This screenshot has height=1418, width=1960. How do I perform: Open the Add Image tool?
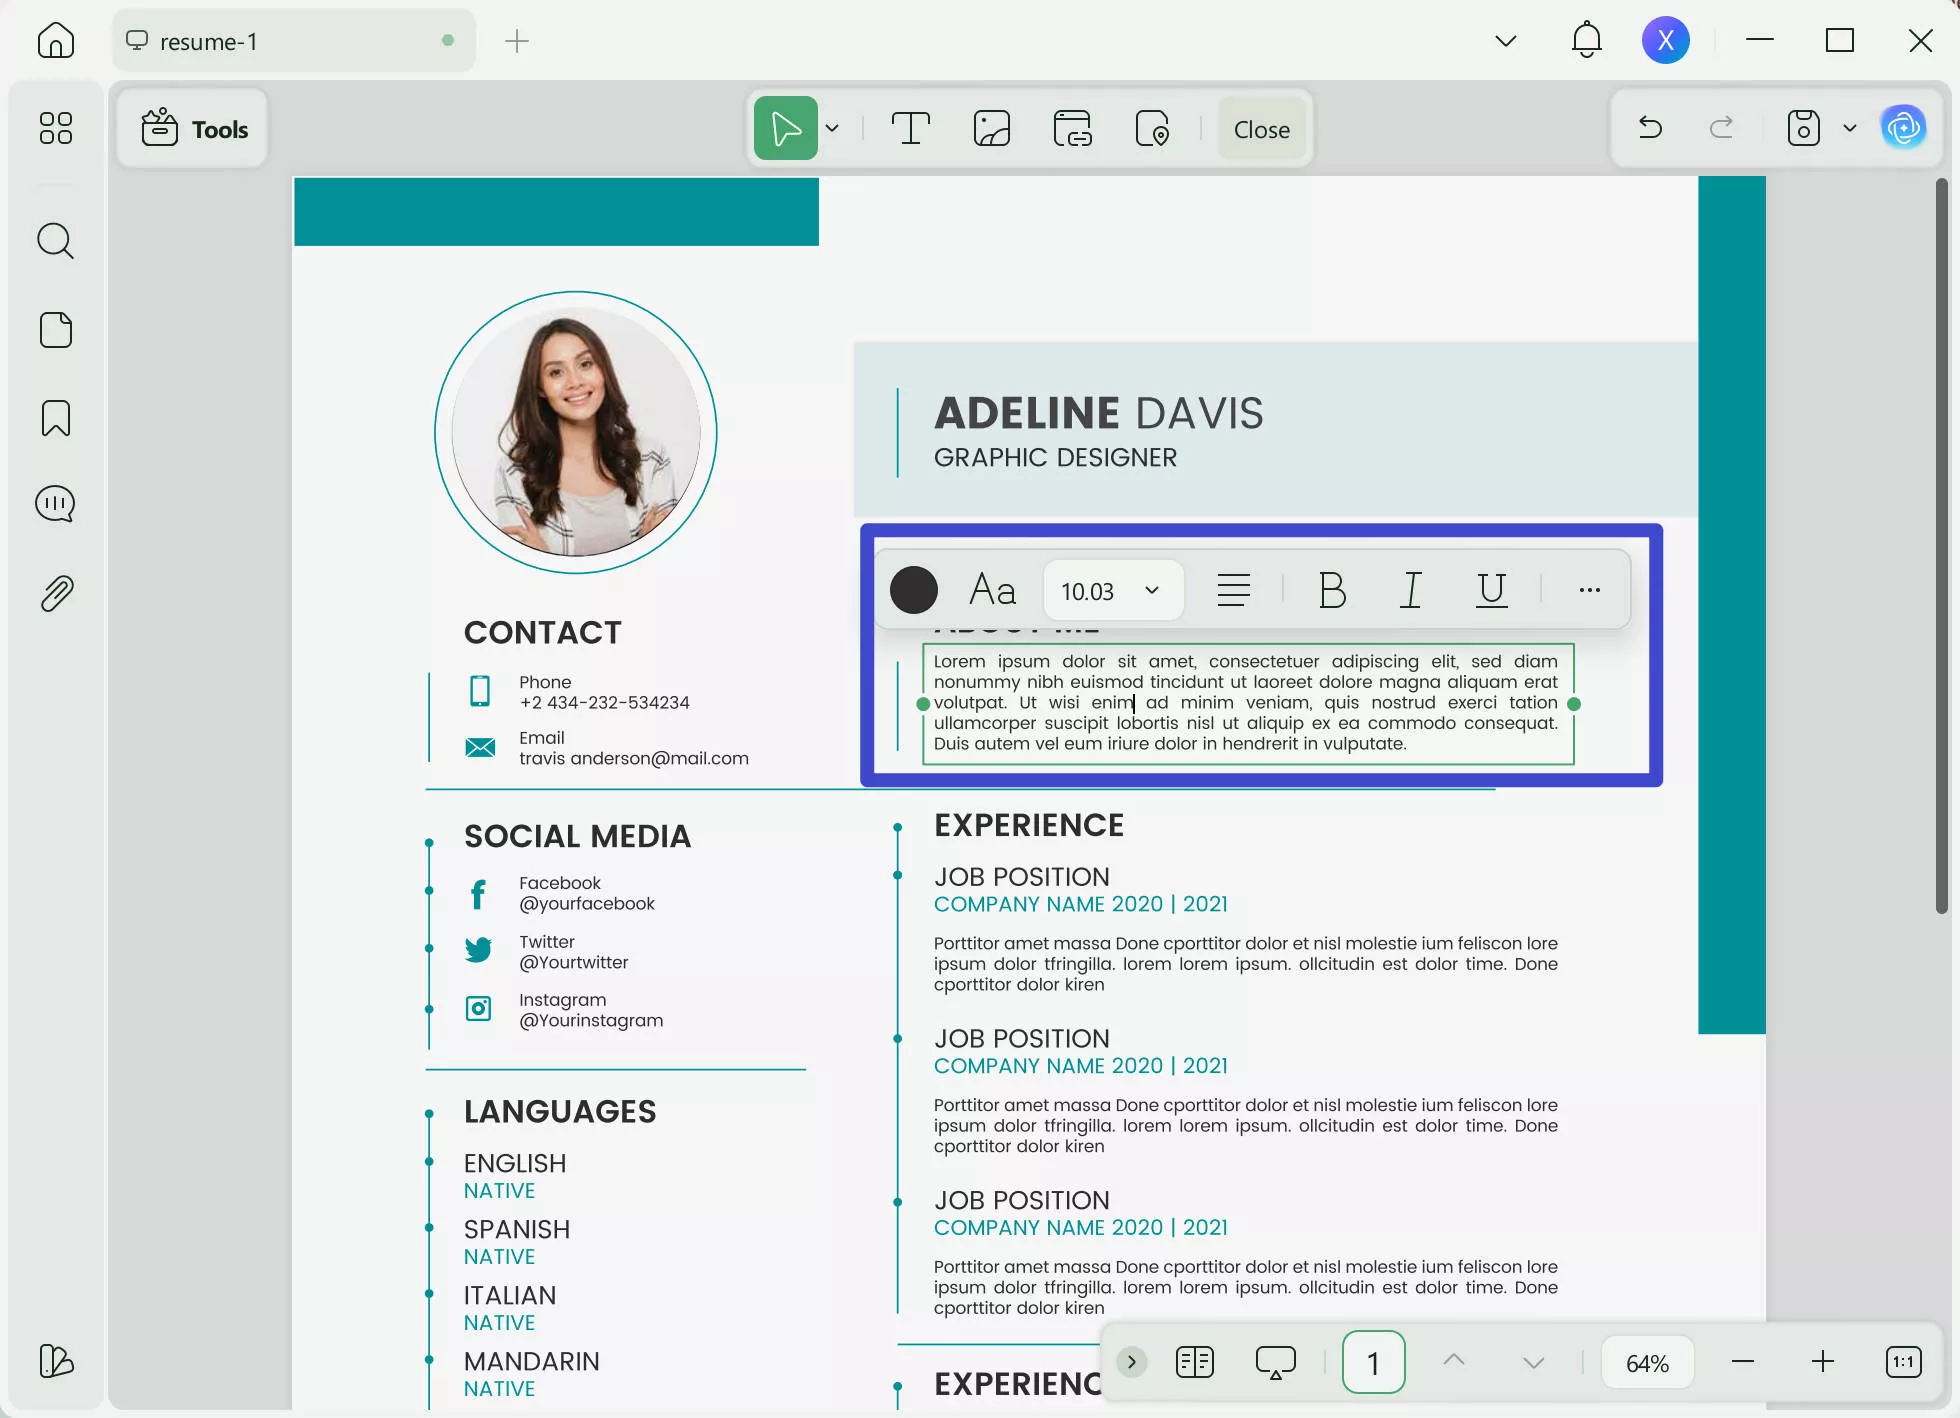coord(991,128)
